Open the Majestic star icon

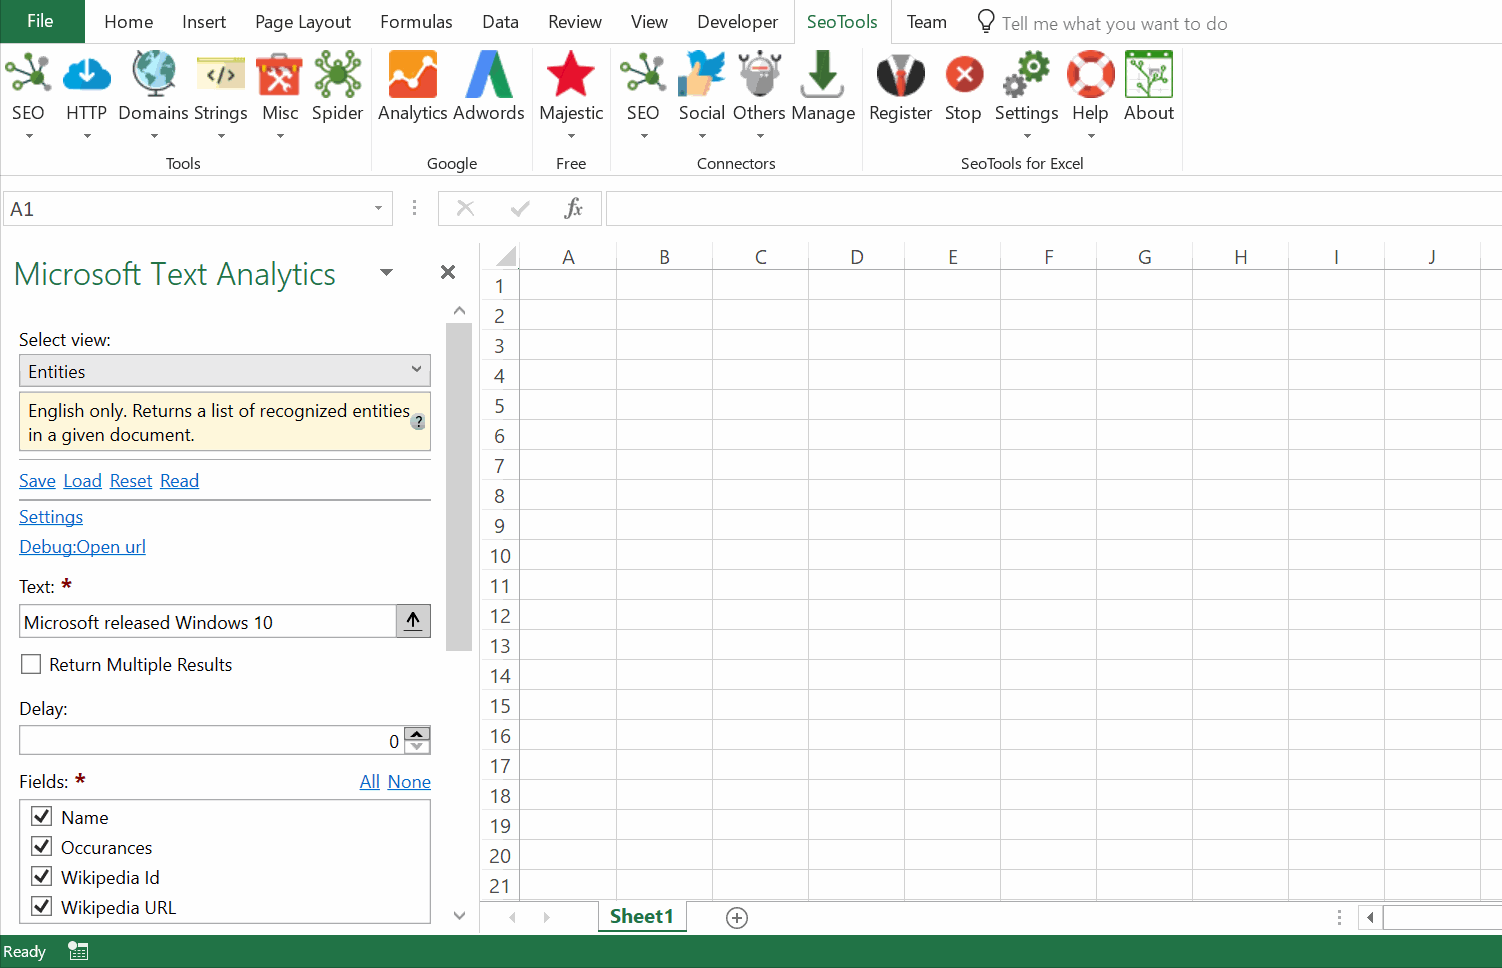pos(571,74)
